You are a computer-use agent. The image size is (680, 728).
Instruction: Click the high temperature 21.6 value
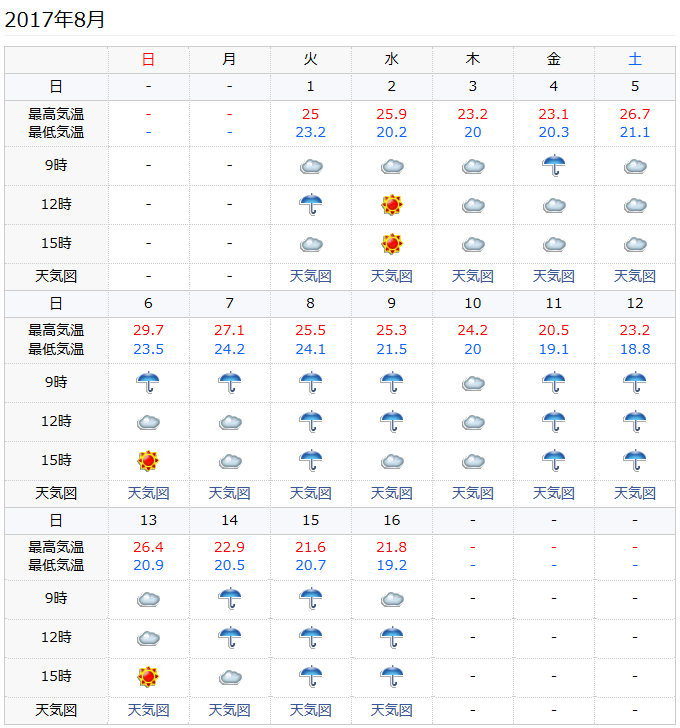point(311,547)
